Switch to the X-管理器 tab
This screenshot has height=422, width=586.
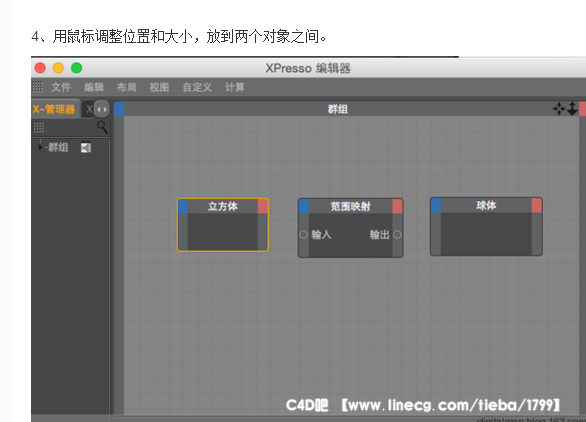(x=55, y=109)
